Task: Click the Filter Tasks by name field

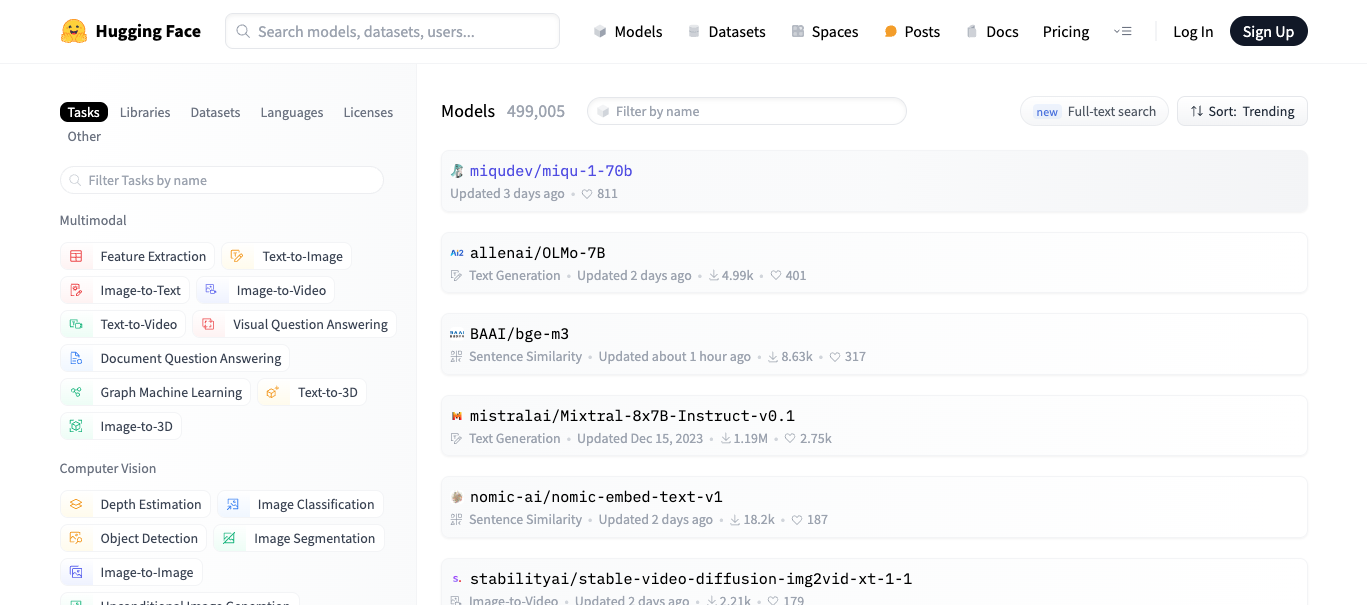Action: pyautogui.click(x=222, y=180)
